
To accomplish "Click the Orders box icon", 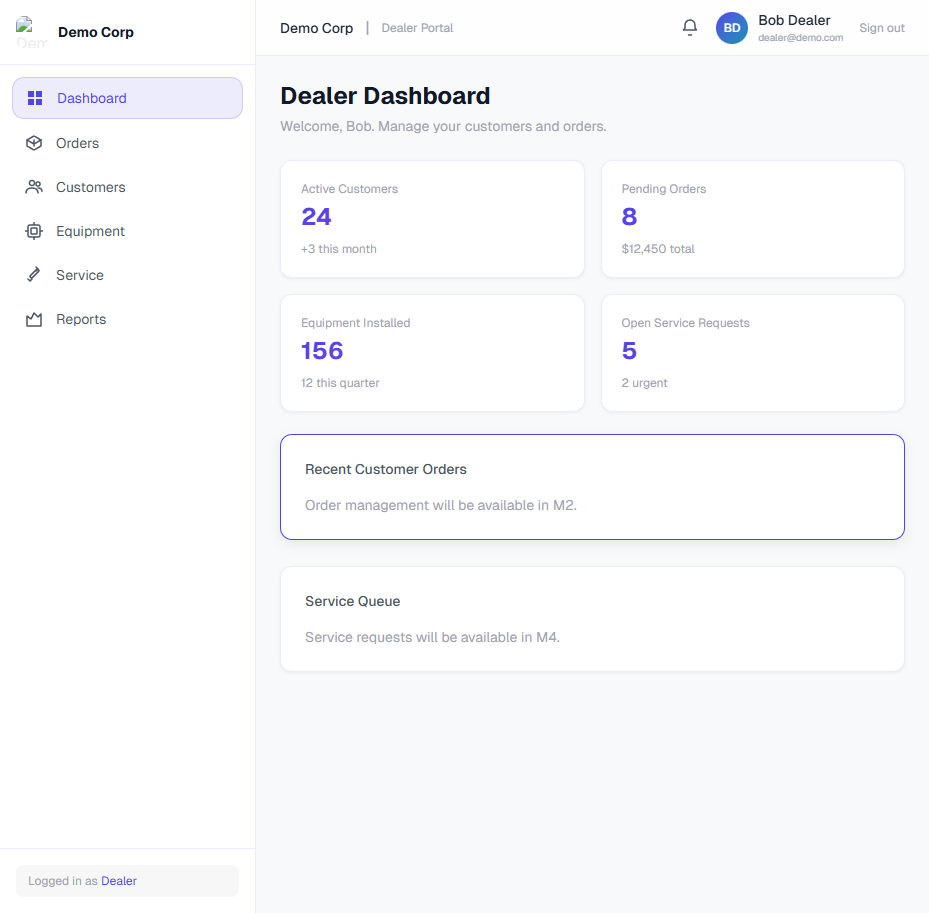I will click(x=34, y=143).
